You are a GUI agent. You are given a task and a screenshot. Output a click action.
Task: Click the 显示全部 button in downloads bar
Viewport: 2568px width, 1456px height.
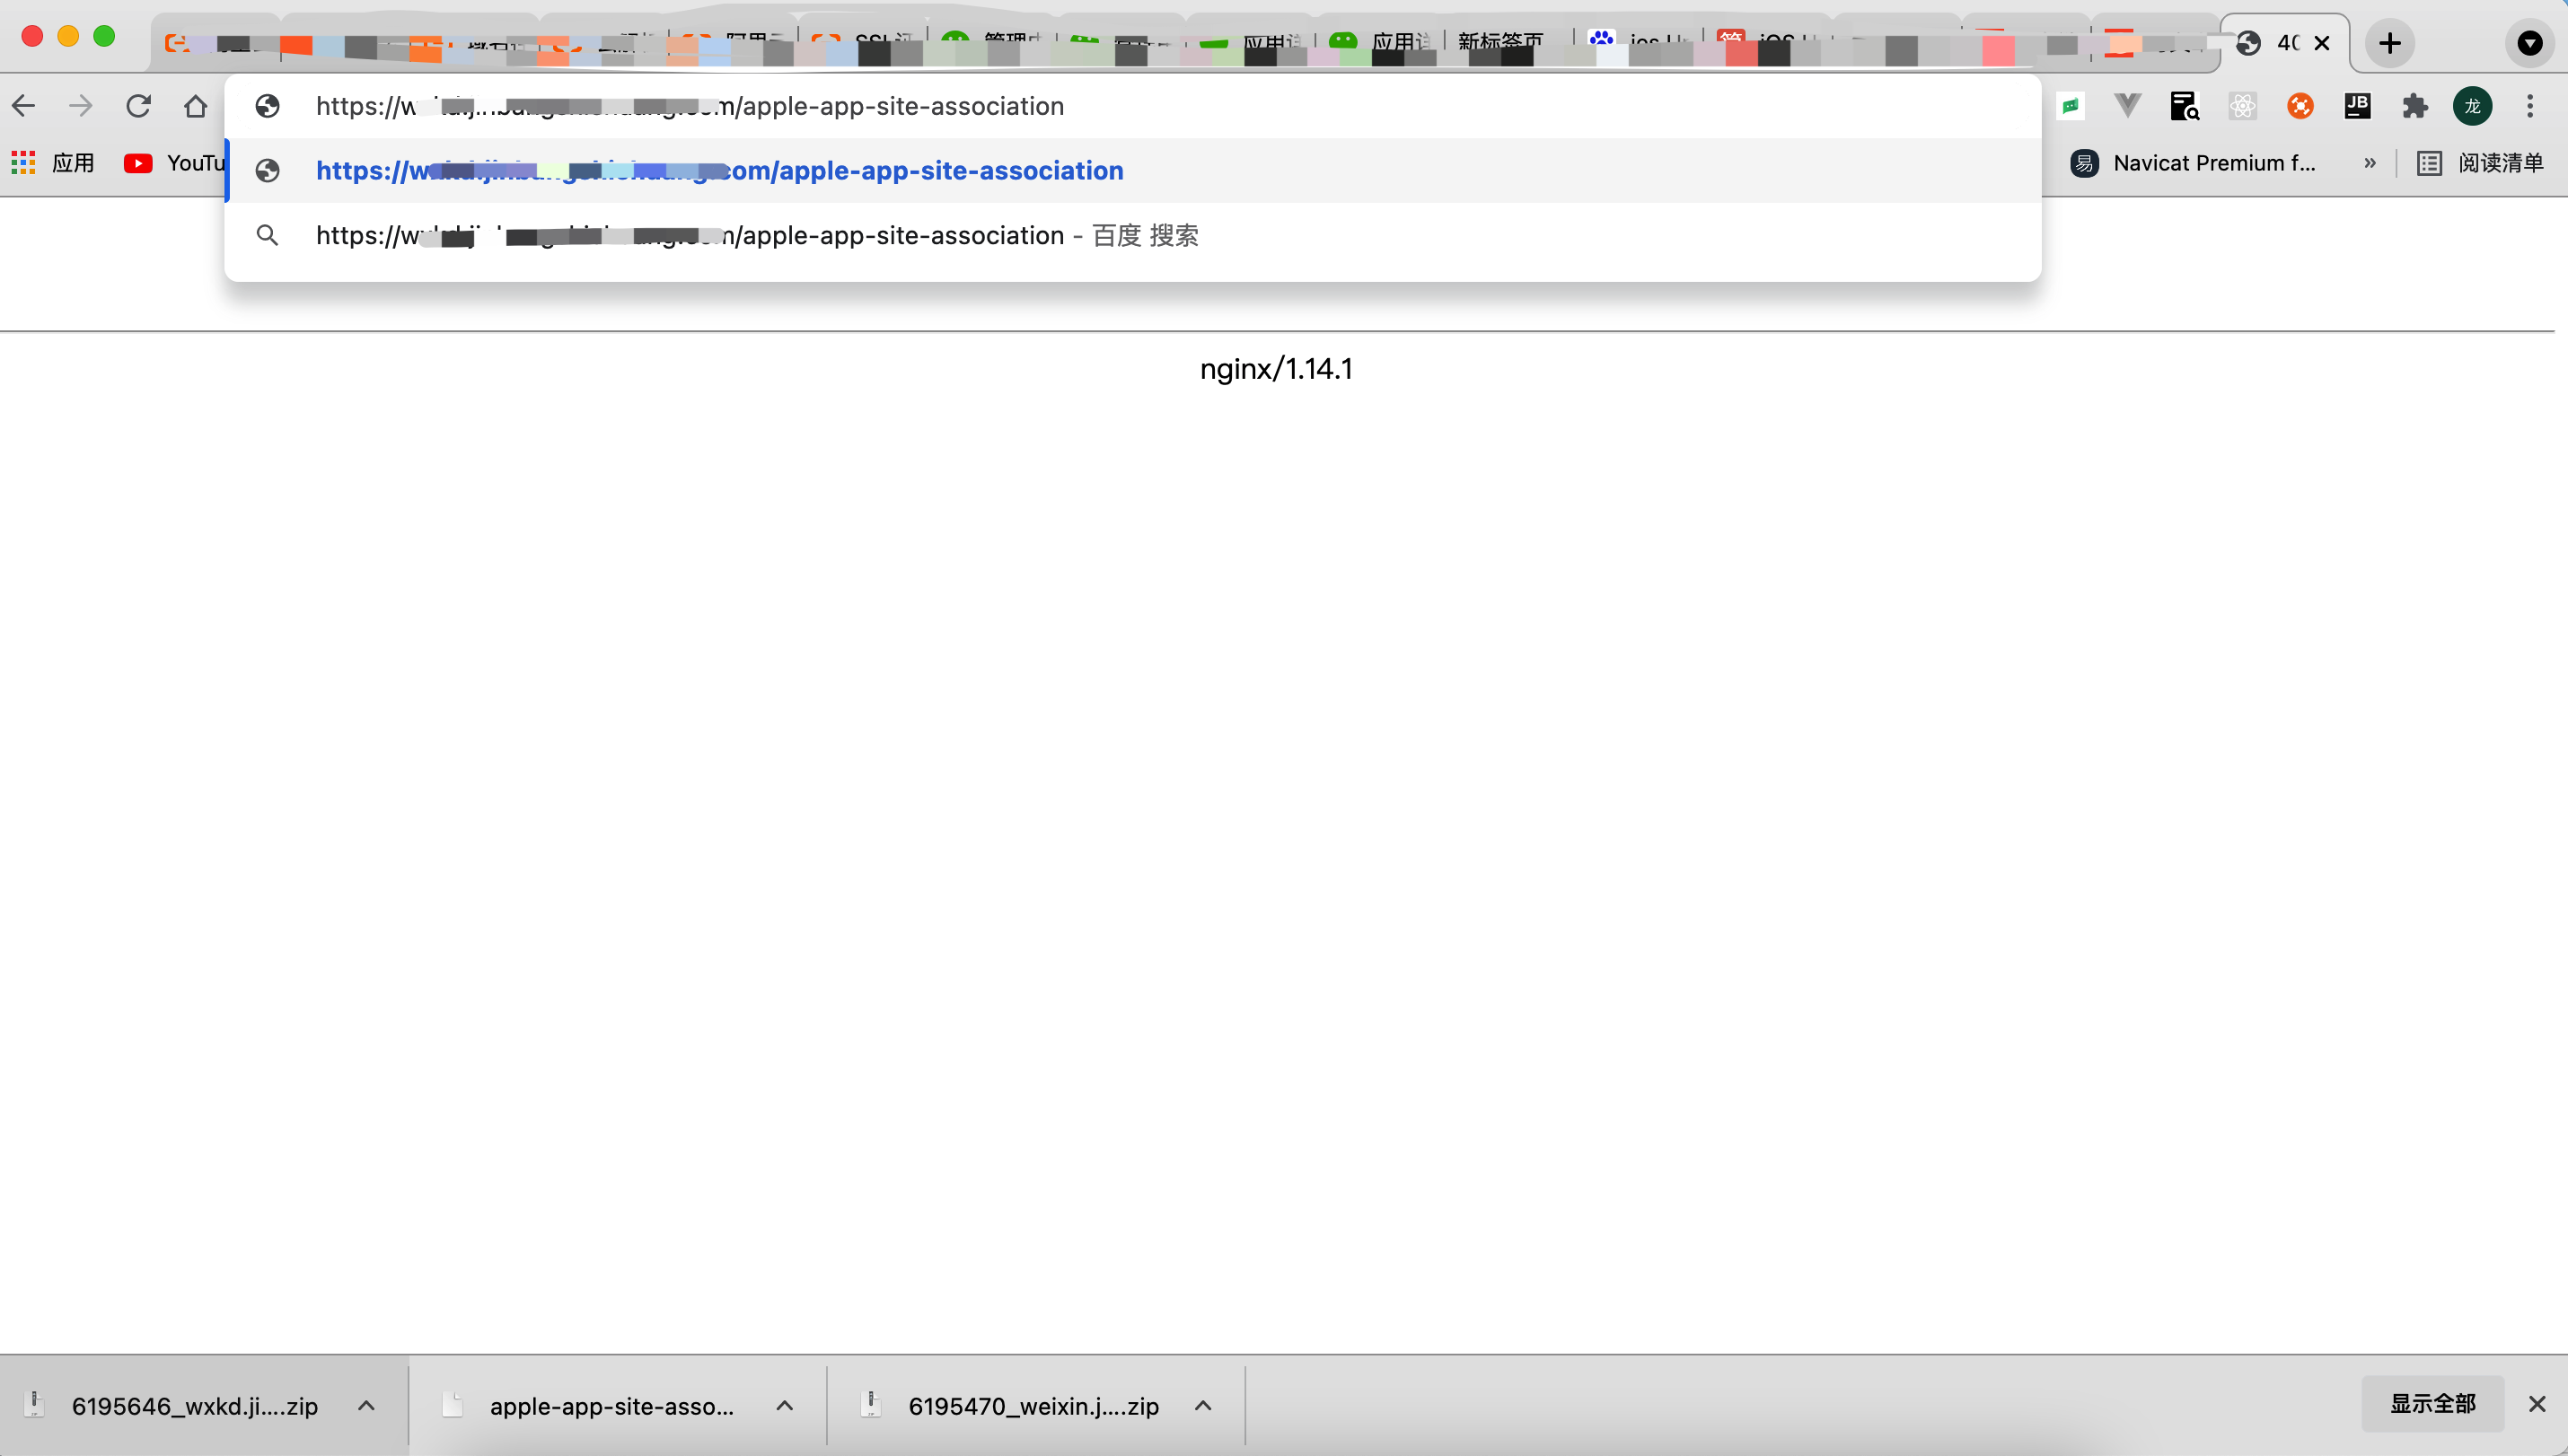click(x=2432, y=1403)
